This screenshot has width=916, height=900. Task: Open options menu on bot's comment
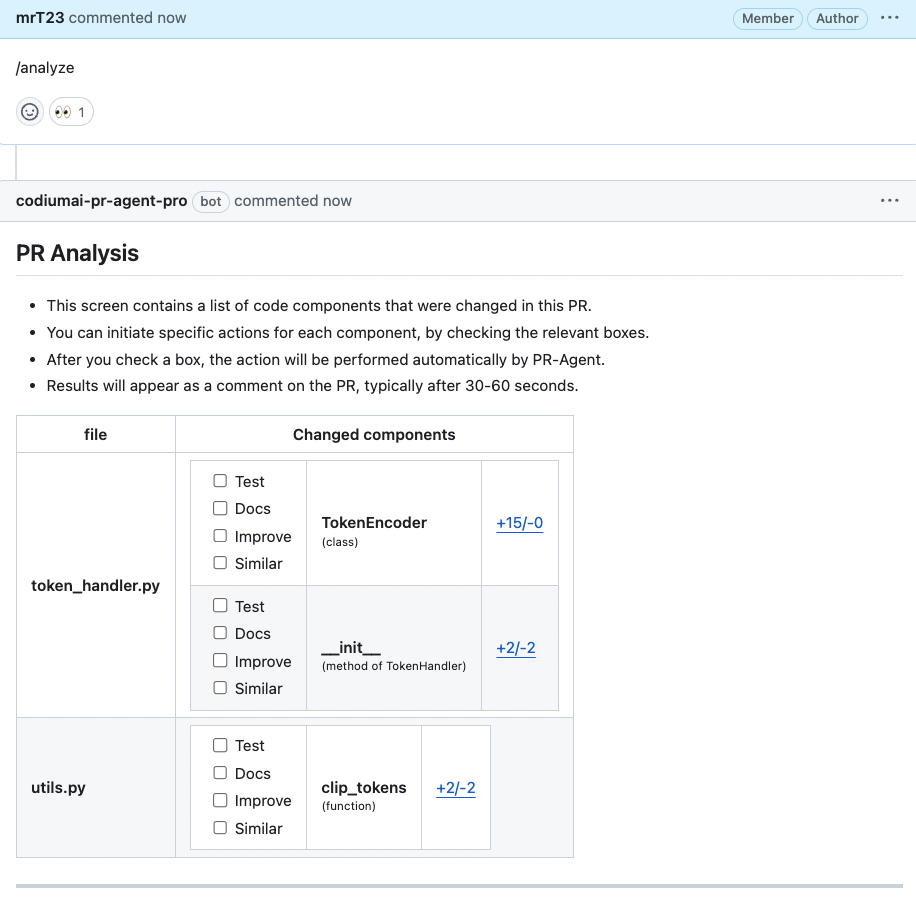889,201
